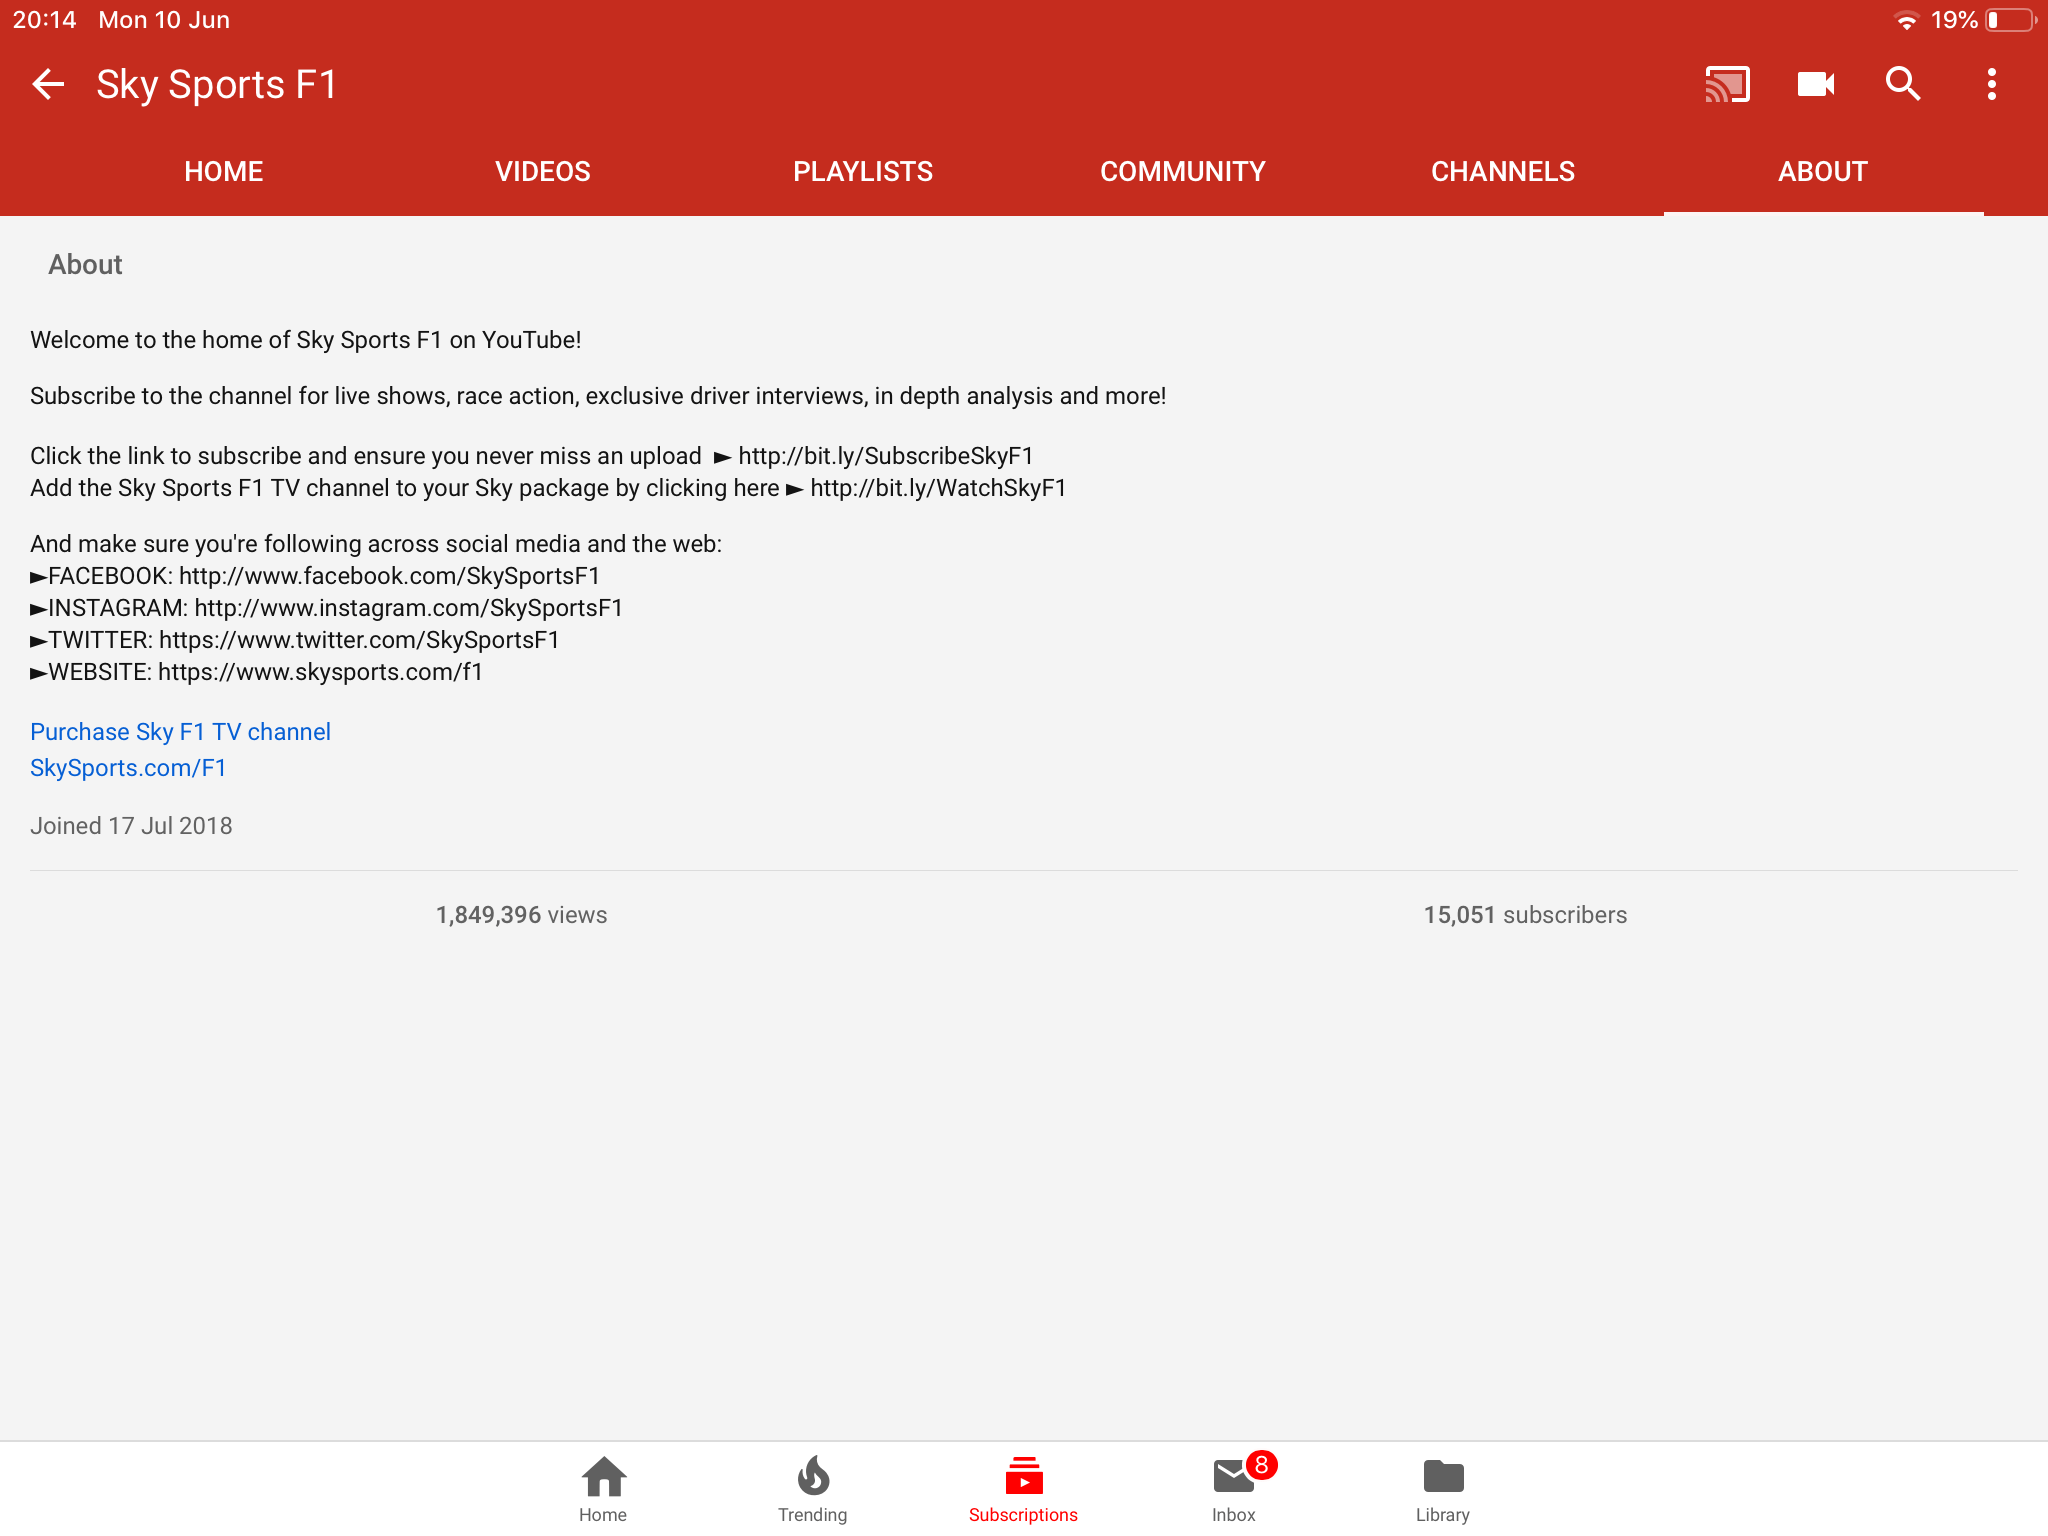The width and height of the screenshot is (2048, 1536).
Task: Open the SkySports.com/F1 link
Action: coord(128,768)
